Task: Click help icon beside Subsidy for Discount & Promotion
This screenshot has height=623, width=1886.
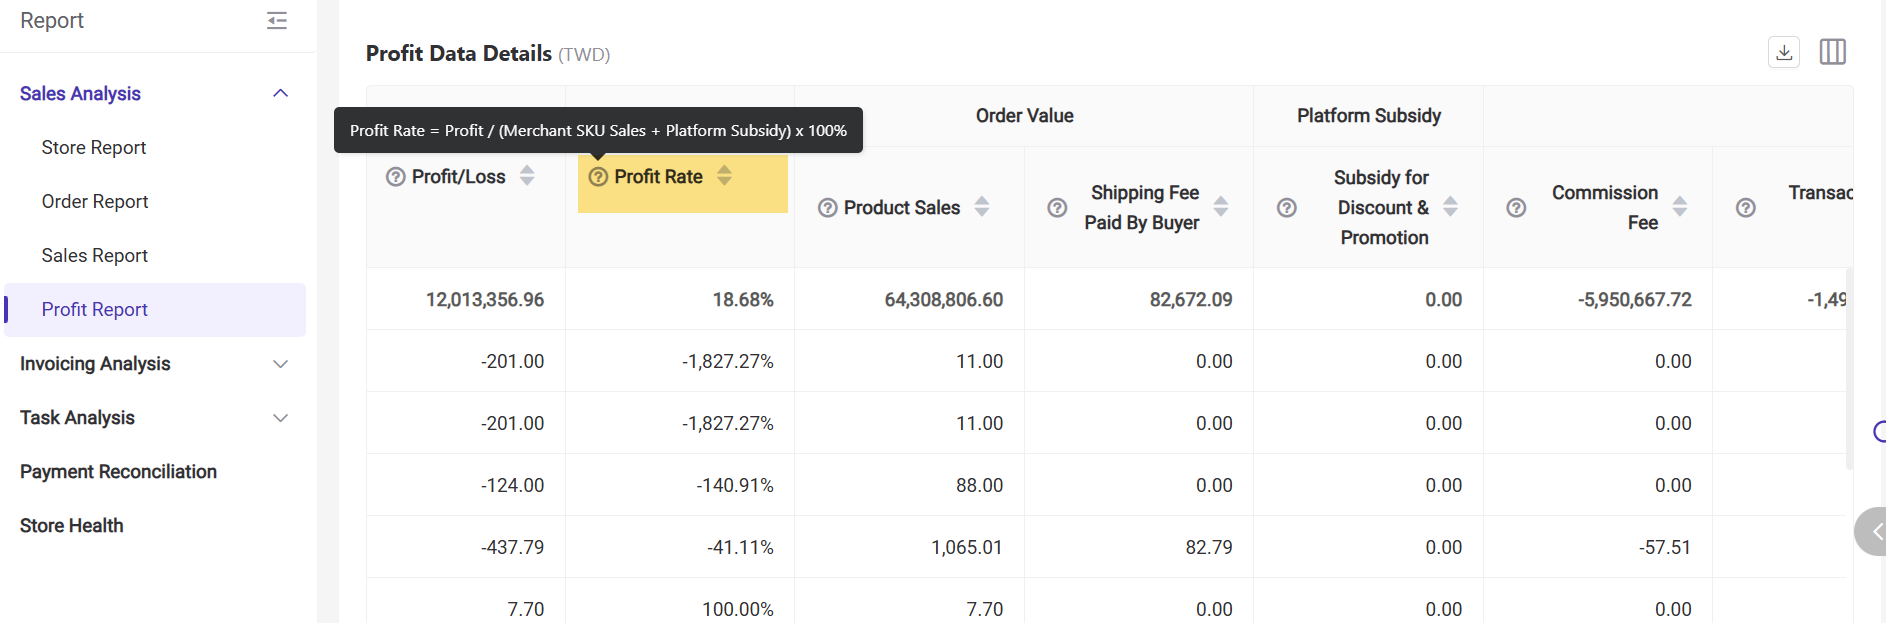Action: click(x=1287, y=208)
